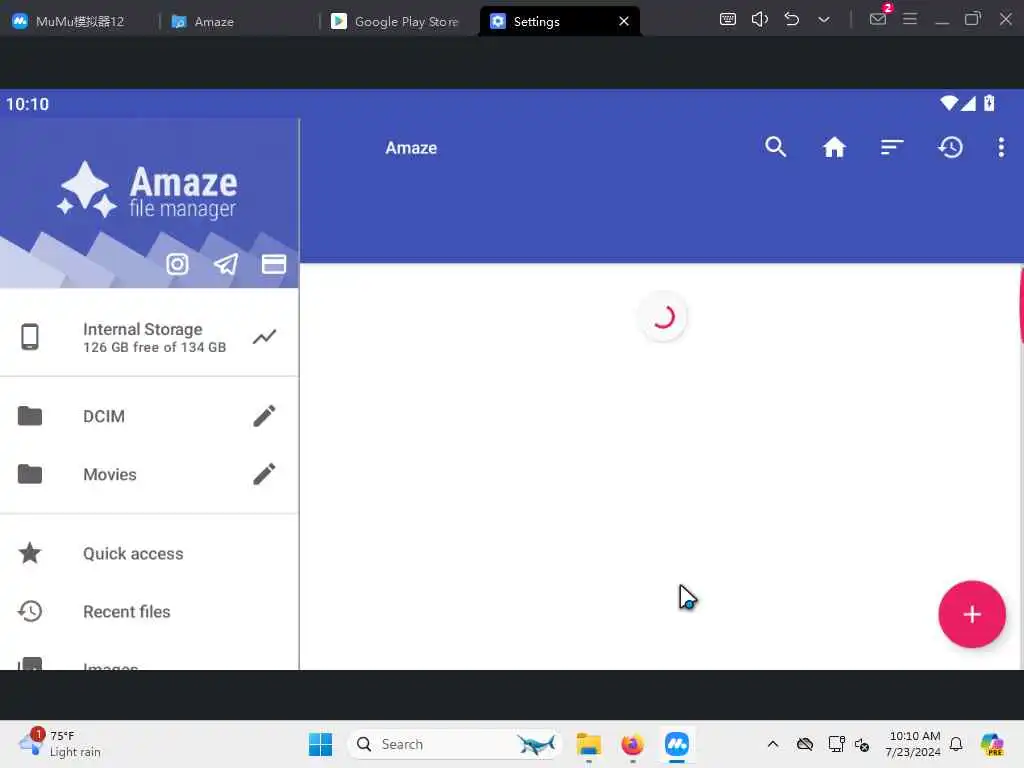Screen dimensions: 1024x768
Task: Open Telegram icon in drawer header
Action: click(x=225, y=264)
